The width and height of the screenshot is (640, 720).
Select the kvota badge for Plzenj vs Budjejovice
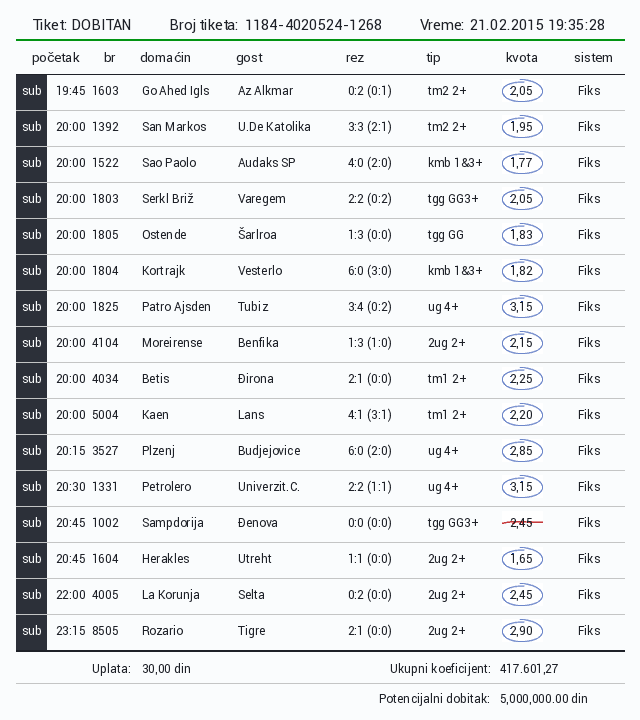pos(522,451)
